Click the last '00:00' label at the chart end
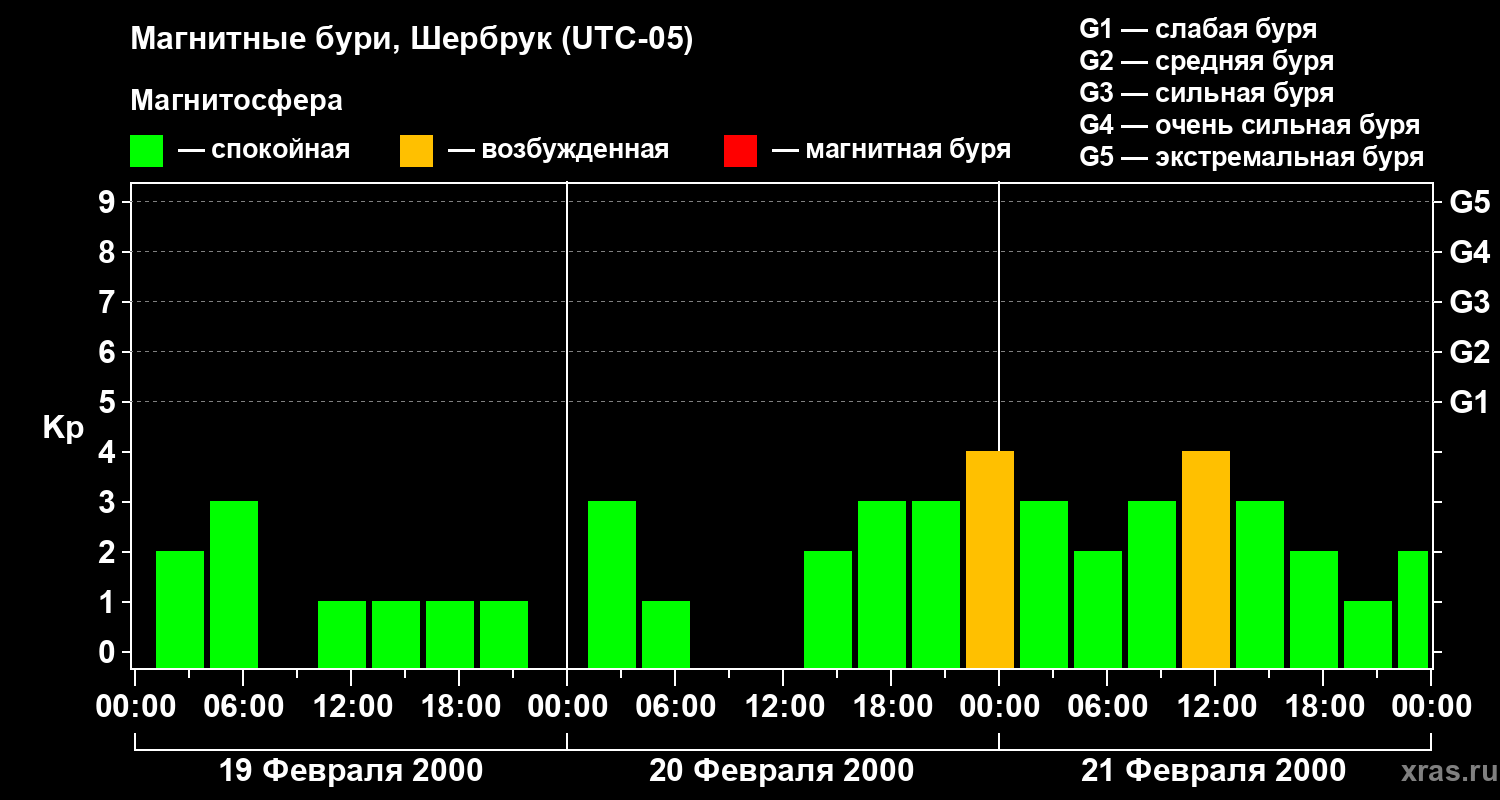The image size is (1500, 800). pos(1431,707)
